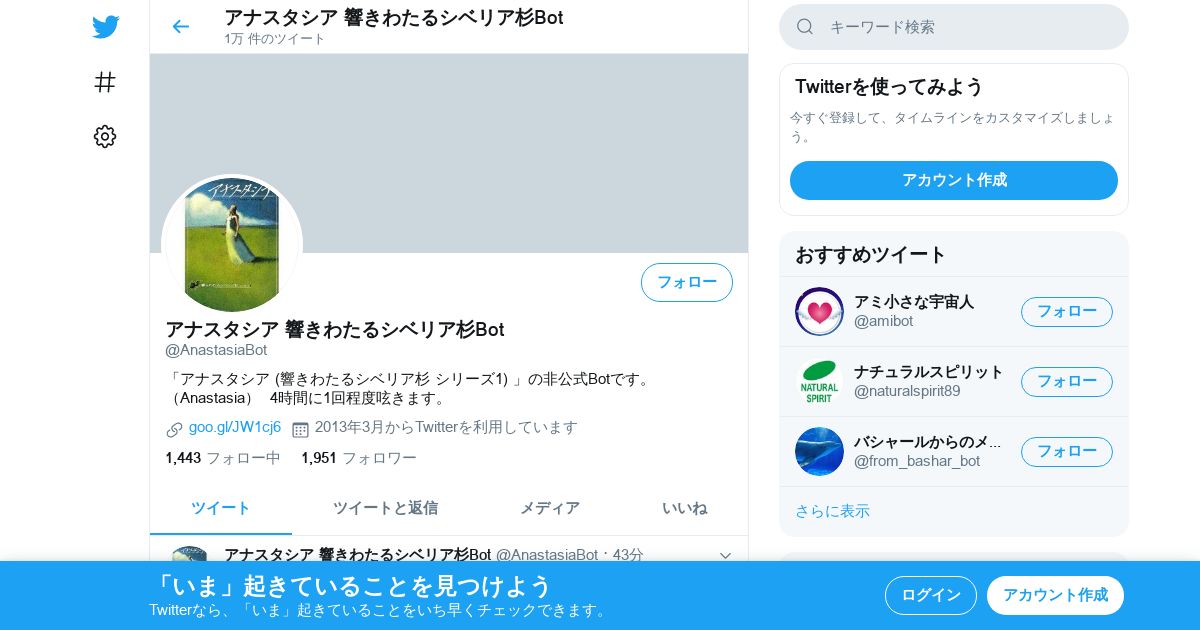Open the アミ小さな宇宙人 heart avatar
Screen dimensions: 1200x630
[x=819, y=311]
